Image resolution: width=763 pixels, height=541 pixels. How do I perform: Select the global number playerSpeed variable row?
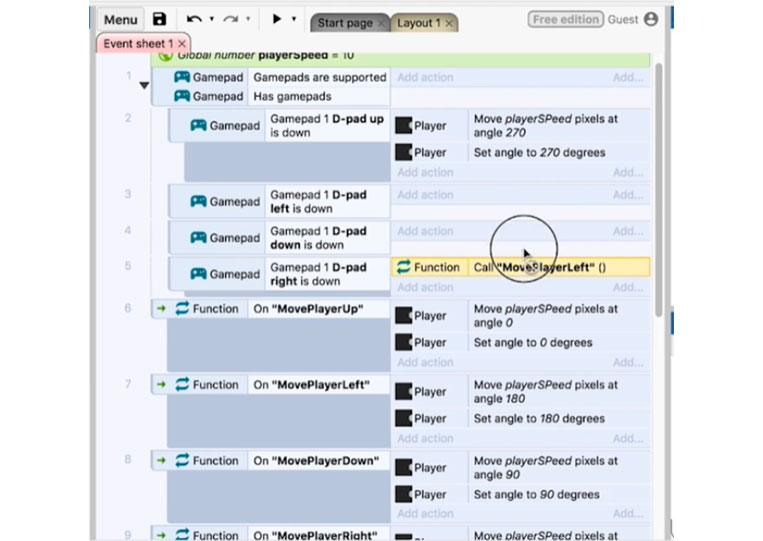click(x=400, y=59)
